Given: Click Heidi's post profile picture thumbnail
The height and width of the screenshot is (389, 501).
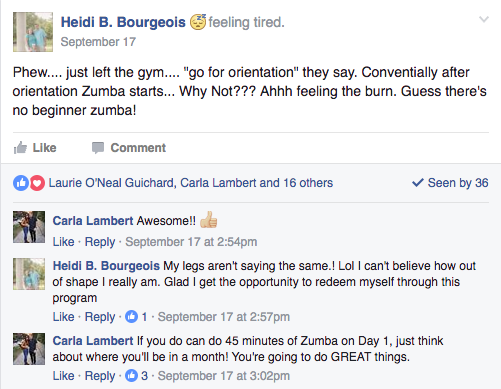Looking at the screenshot, I should (x=33, y=32).
